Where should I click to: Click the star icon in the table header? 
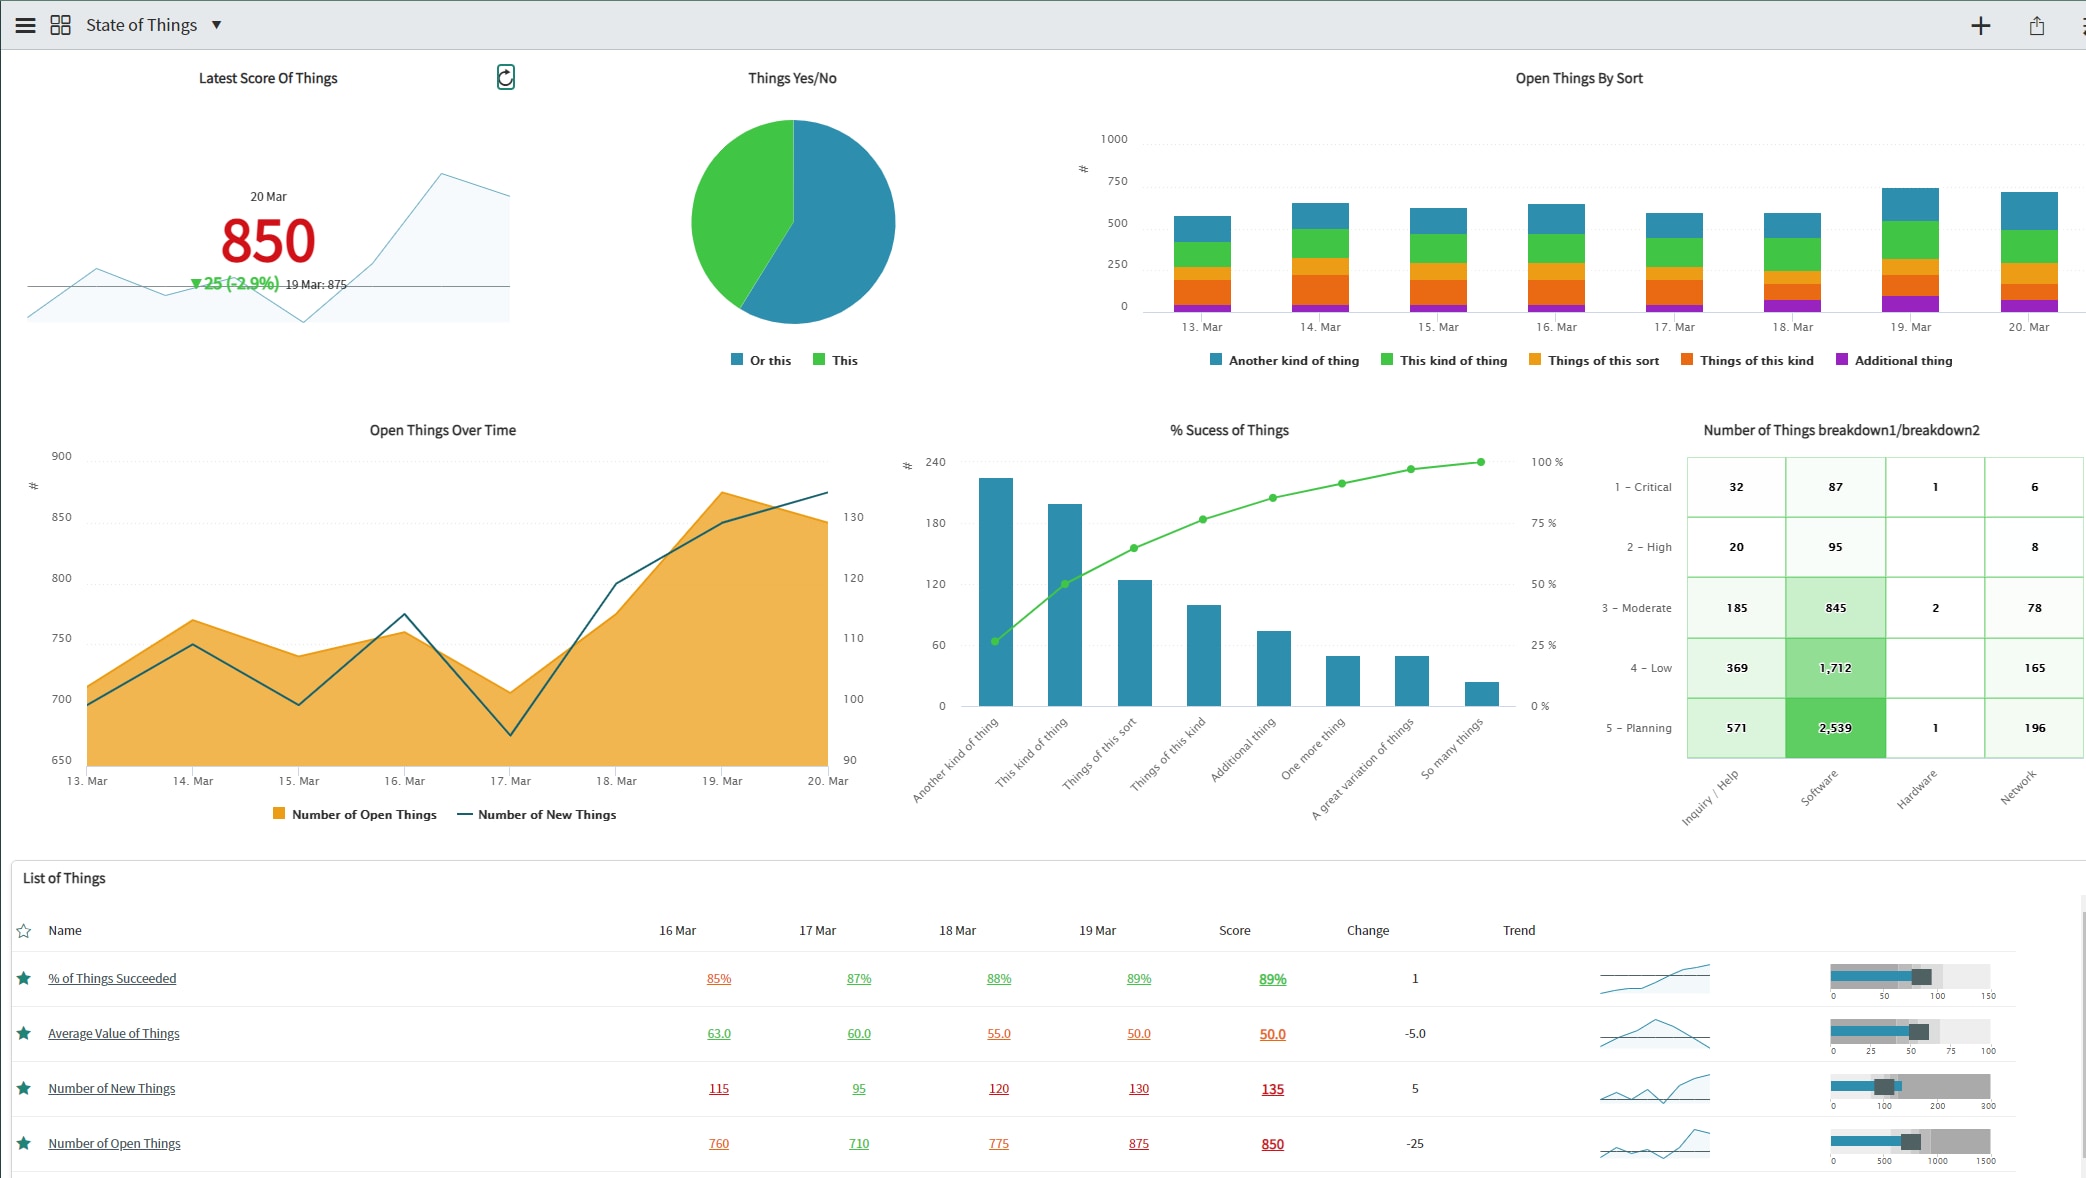(x=23, y=930)
